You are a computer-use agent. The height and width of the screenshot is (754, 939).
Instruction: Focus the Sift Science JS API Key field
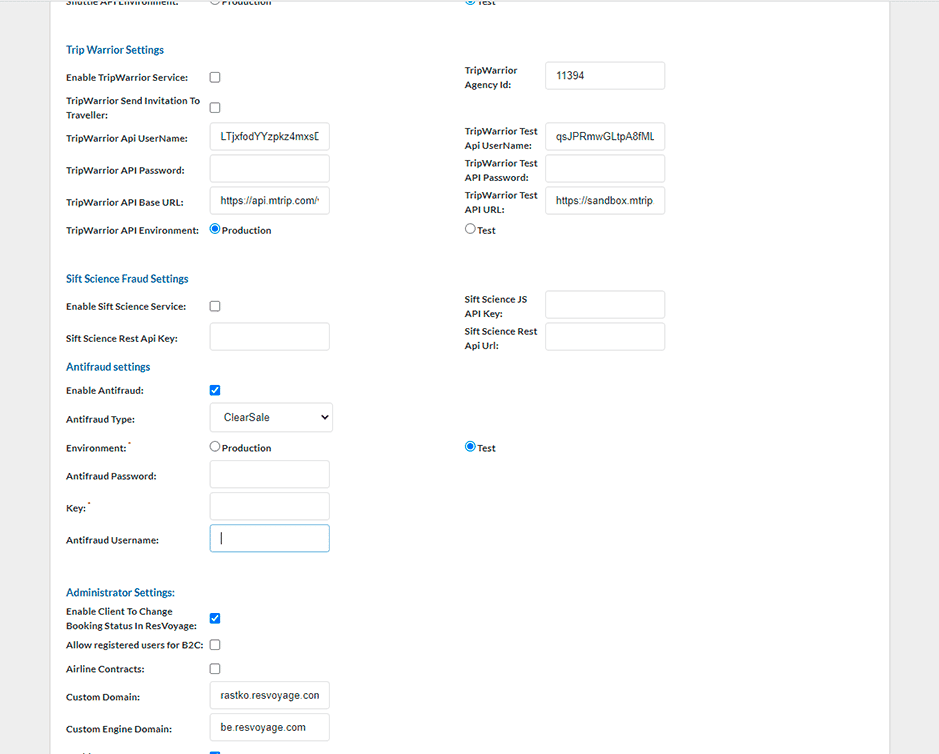(605, 305)
